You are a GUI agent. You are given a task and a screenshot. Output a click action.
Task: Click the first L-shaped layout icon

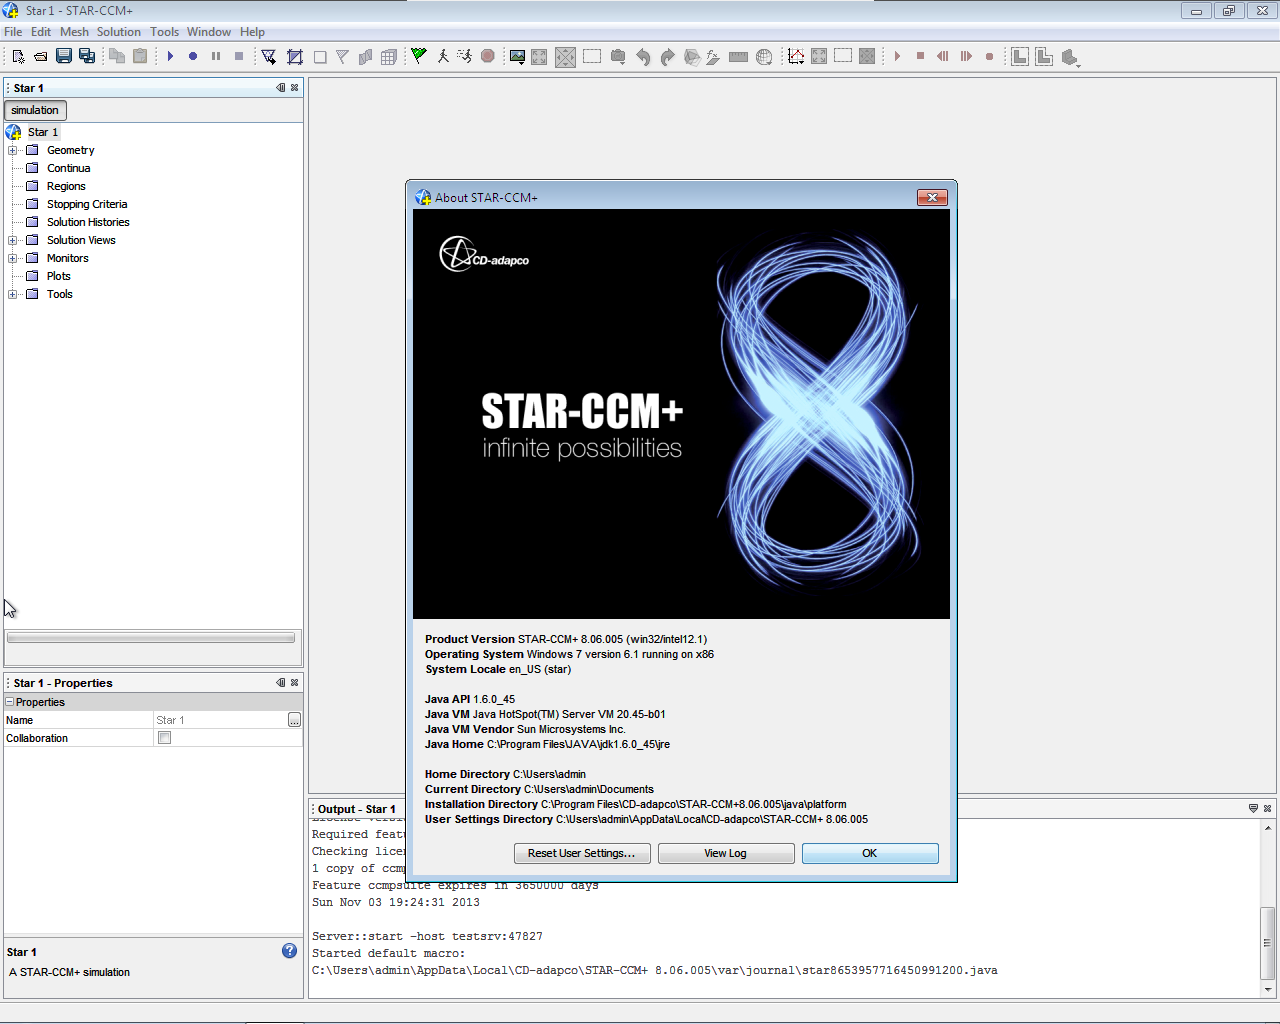pos(1020,57)
